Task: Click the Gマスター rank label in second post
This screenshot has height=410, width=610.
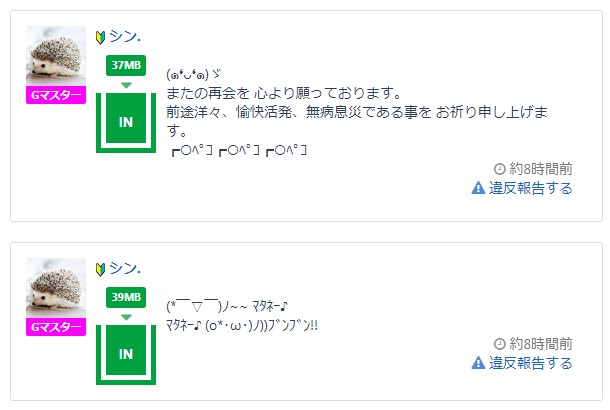Action: point(56,327)
